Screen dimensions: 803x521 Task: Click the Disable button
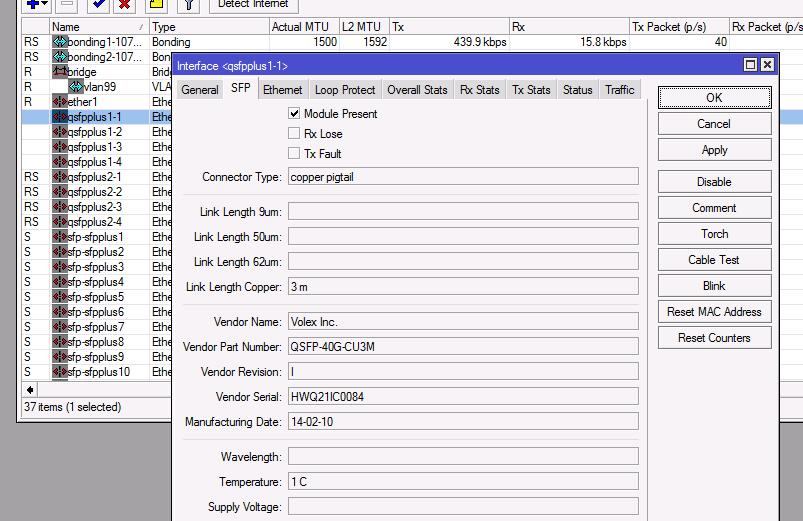coord(714,182)
